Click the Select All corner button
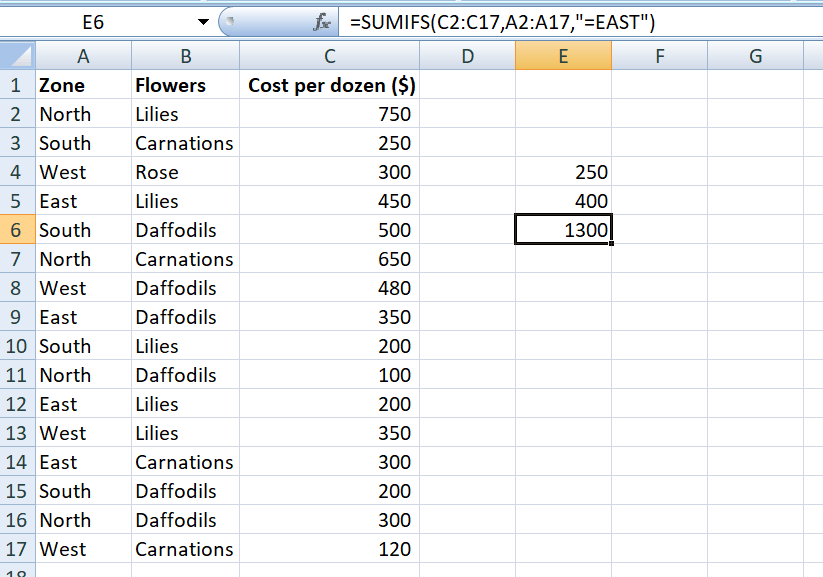Image resolution: width=823 pixels, height=577 pixels. click(15, 56)
